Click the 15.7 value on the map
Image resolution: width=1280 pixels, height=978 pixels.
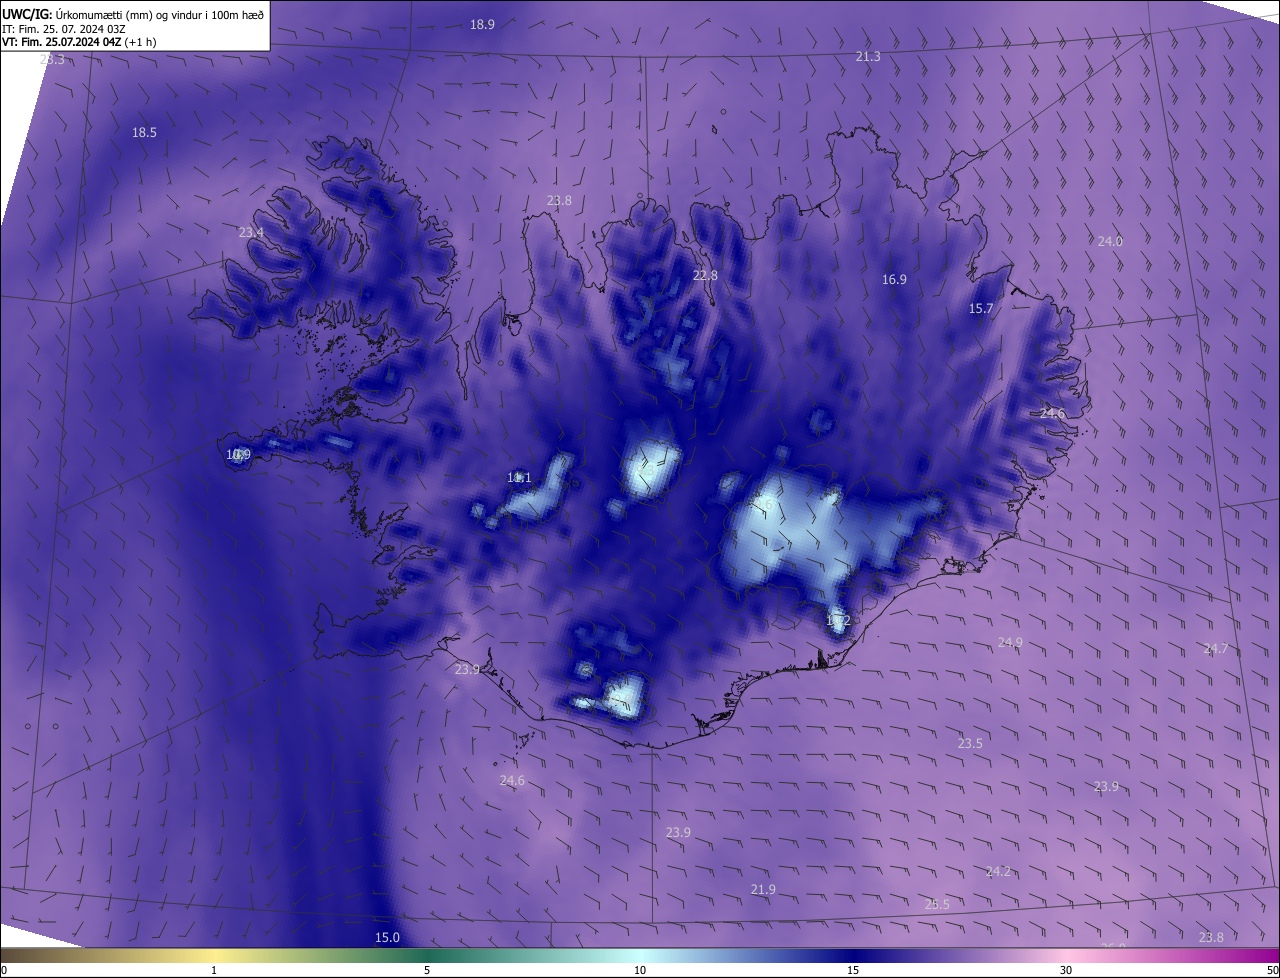coord(981,309)
